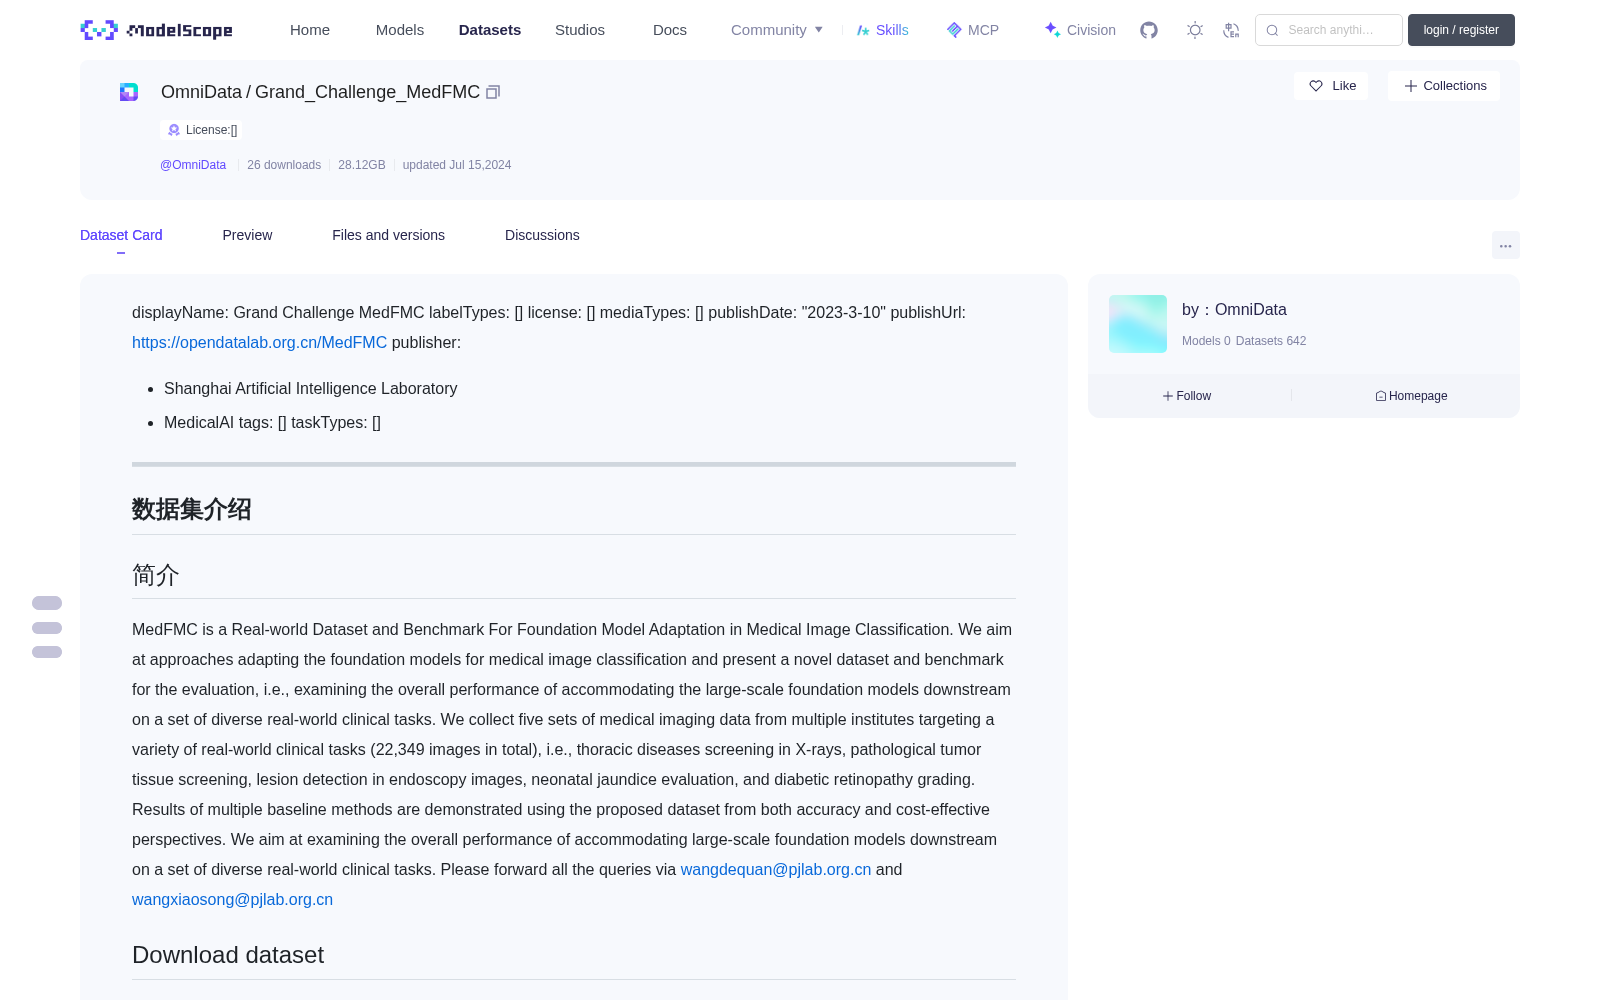The image size is (1600, 1000).
Task: Open the GitHub icon link
Action: click(x=1149, y=30)
